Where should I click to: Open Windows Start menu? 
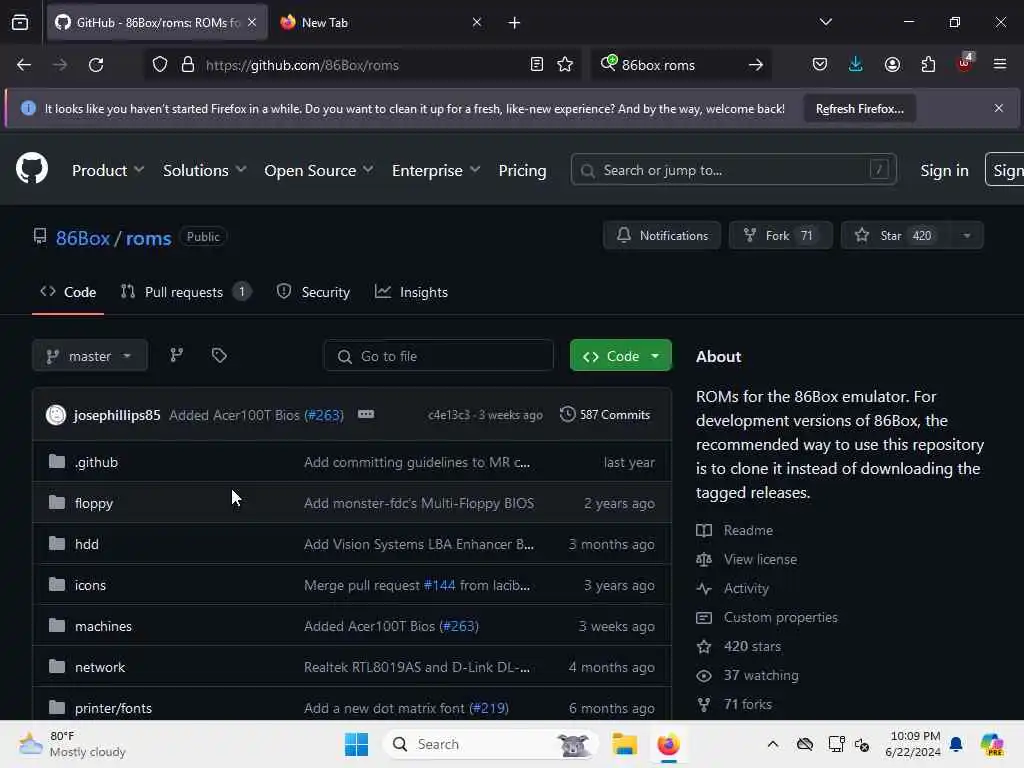(x=357, y=744)
